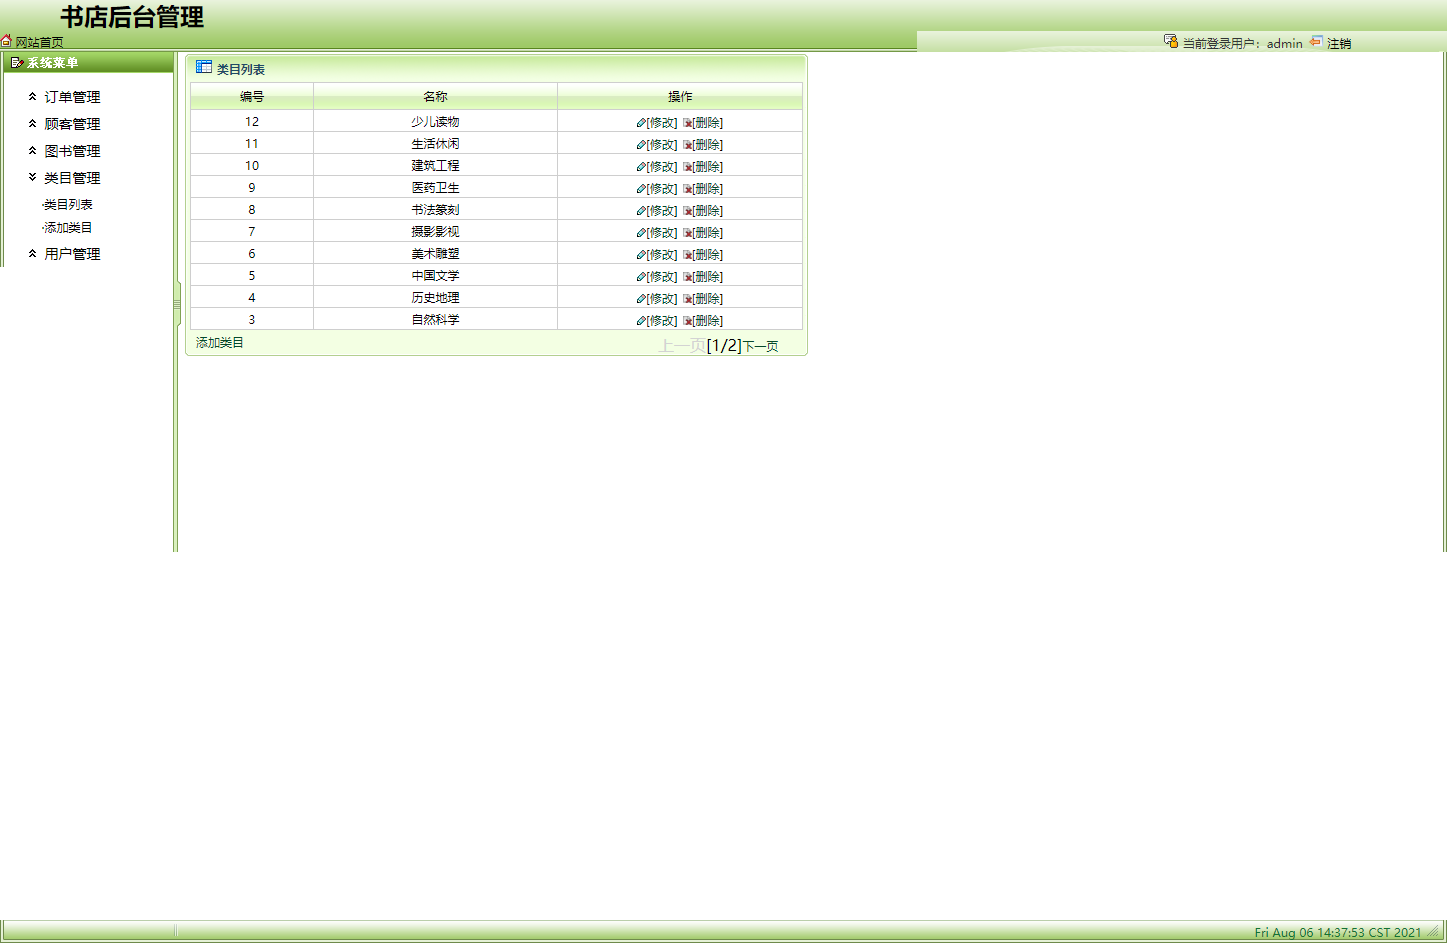Open 添加类目 in the sidebar
The width and height of the screenshot is (1447, 943).
tap(68, 228)
